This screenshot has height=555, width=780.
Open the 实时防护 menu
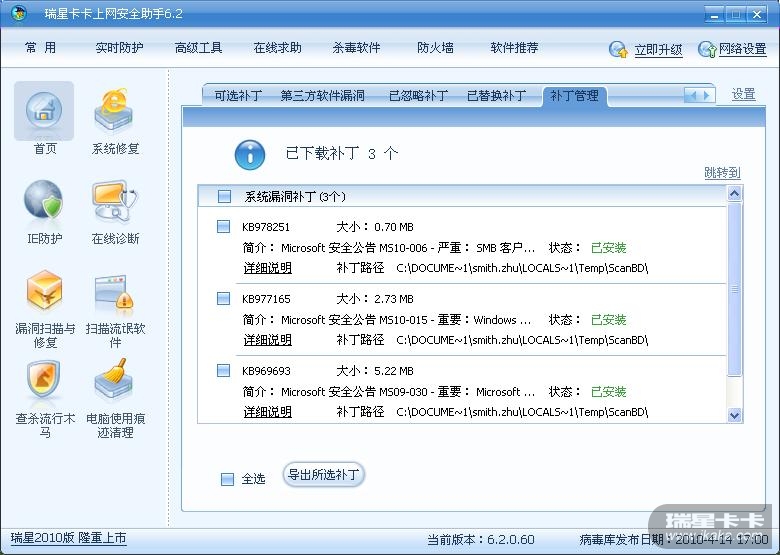tap(119, 48)
